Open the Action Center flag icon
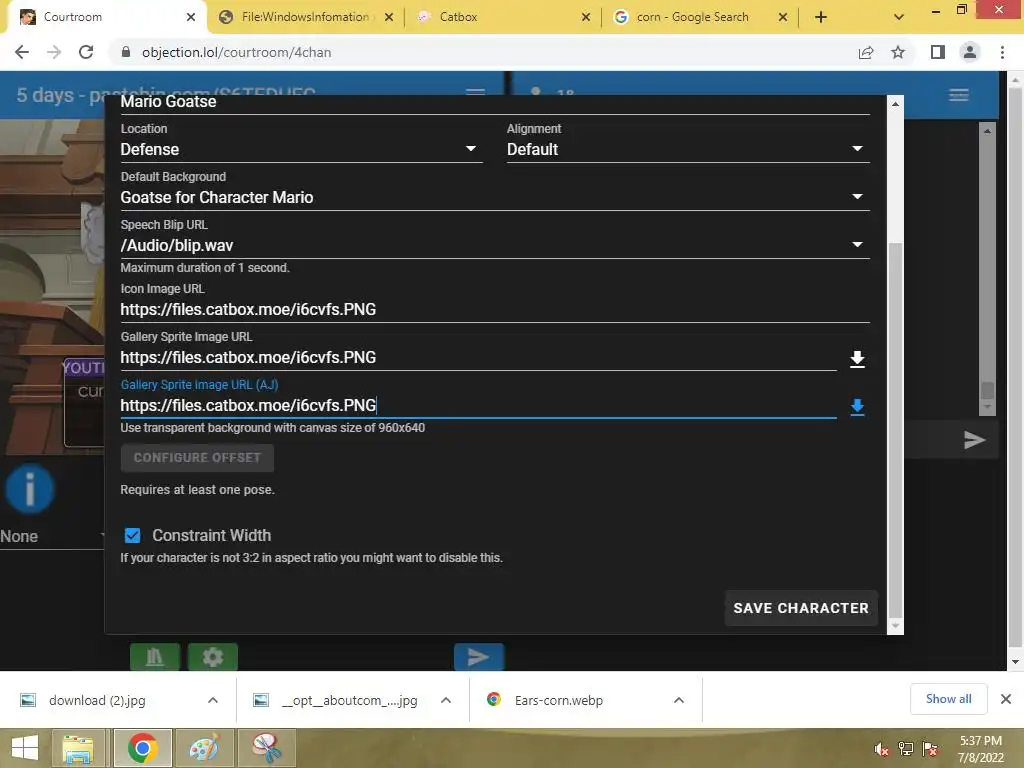 click(931, 749)
